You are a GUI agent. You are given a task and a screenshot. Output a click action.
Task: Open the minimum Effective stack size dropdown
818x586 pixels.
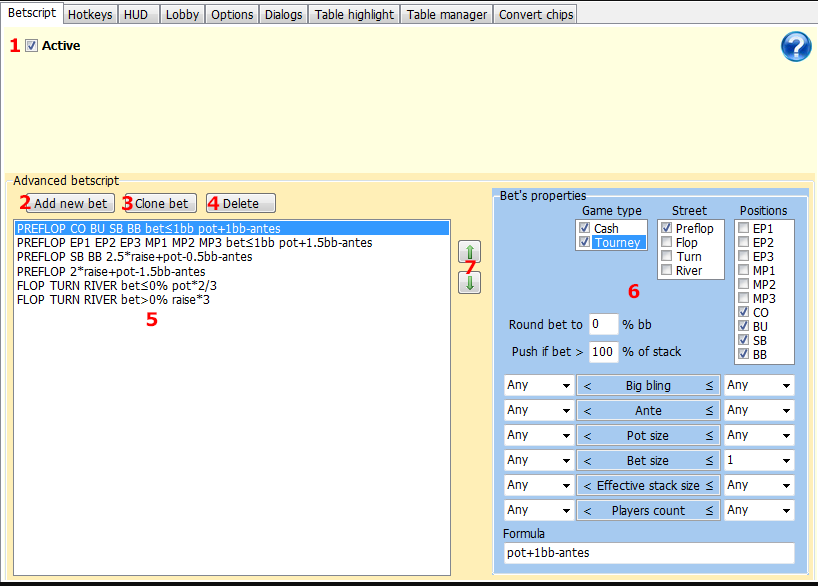pyautogui.click(x=539, y=485)
